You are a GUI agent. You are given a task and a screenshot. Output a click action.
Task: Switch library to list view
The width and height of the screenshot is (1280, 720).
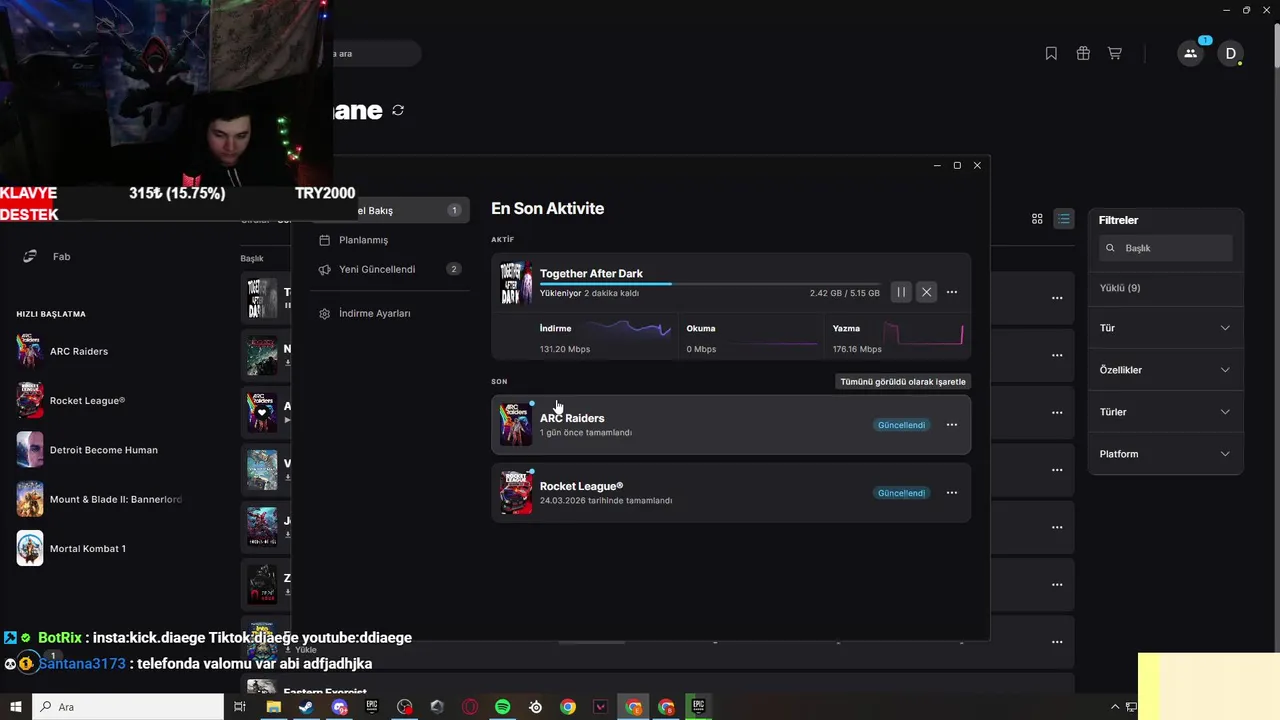click(1064, 219)
